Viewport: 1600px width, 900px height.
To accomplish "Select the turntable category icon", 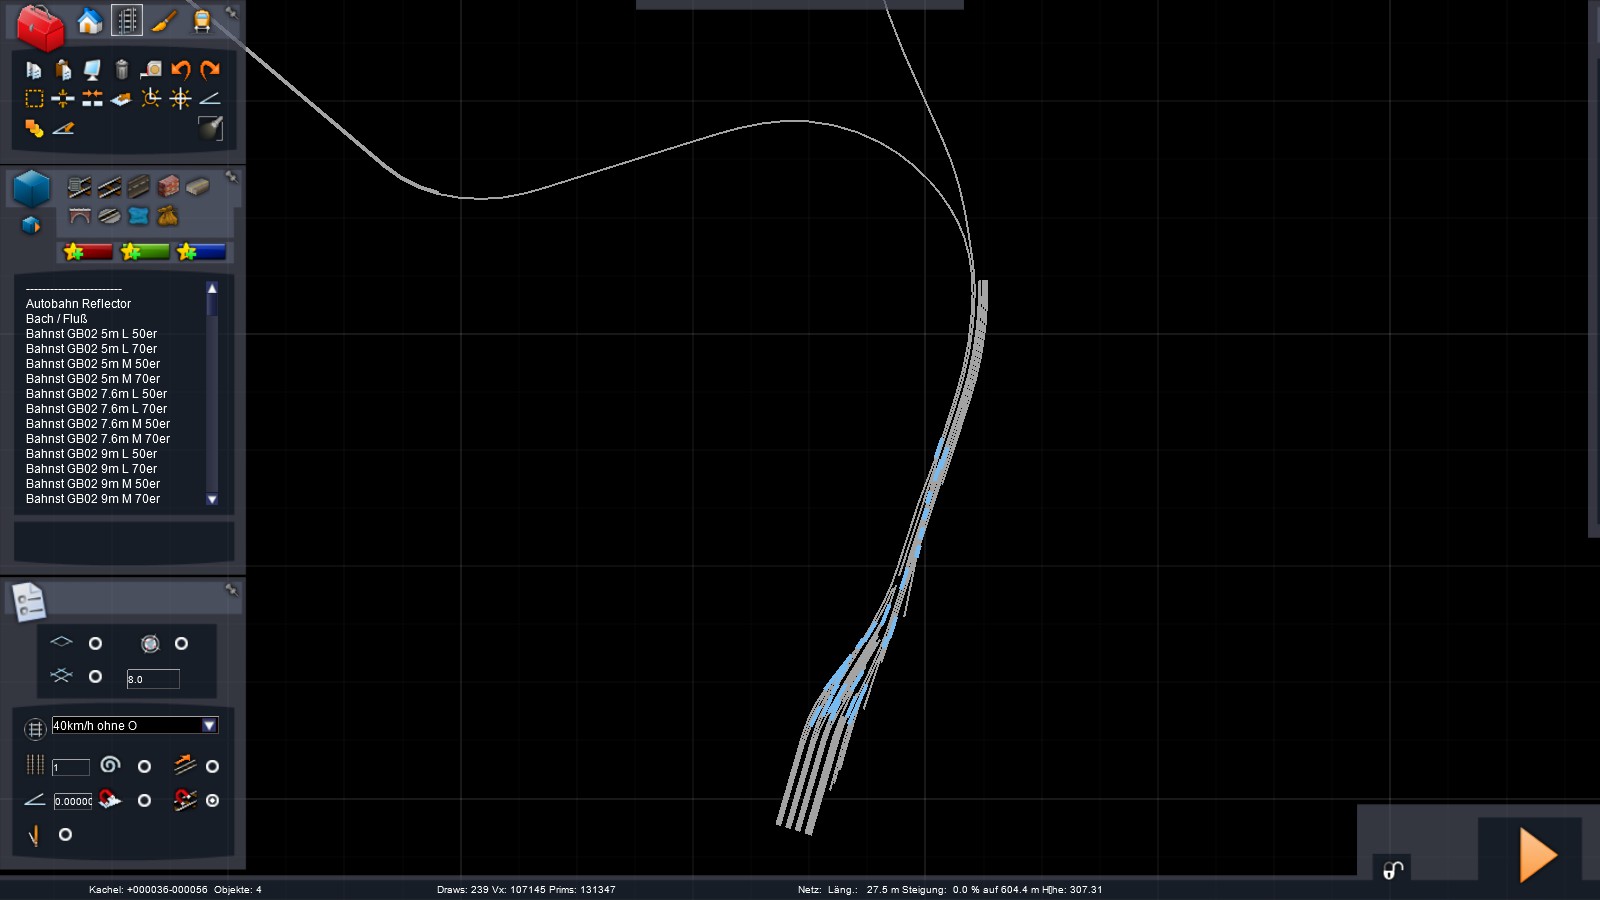I will click(109, 216).
